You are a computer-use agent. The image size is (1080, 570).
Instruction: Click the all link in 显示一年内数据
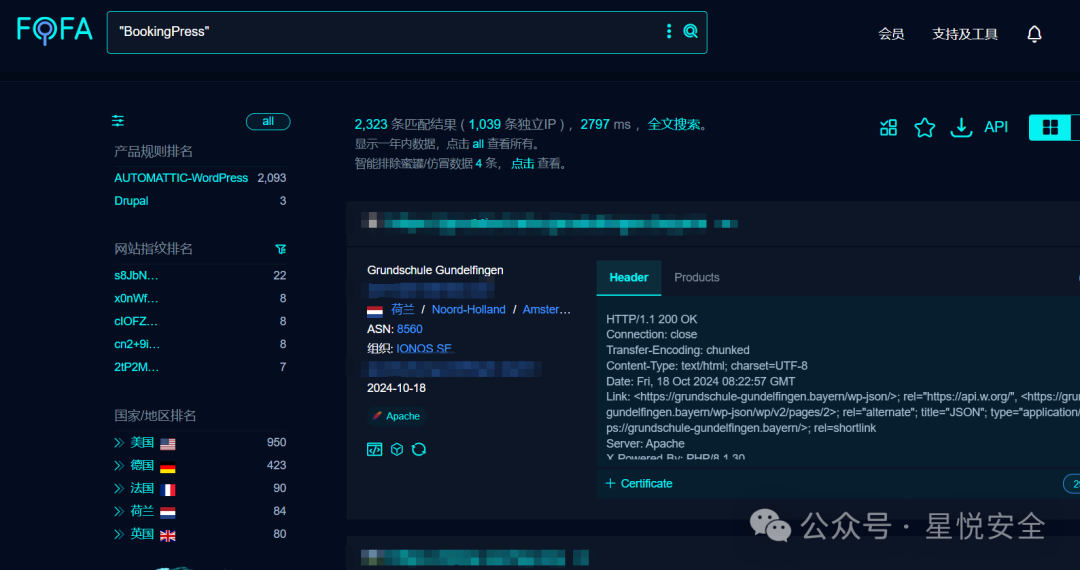pos(478,145)
